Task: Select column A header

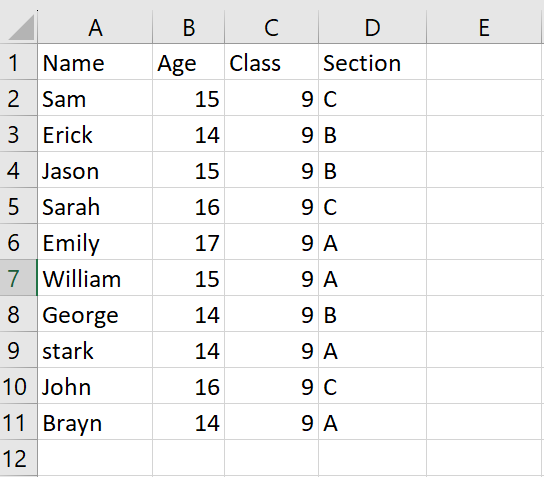Action: (95, 27)
